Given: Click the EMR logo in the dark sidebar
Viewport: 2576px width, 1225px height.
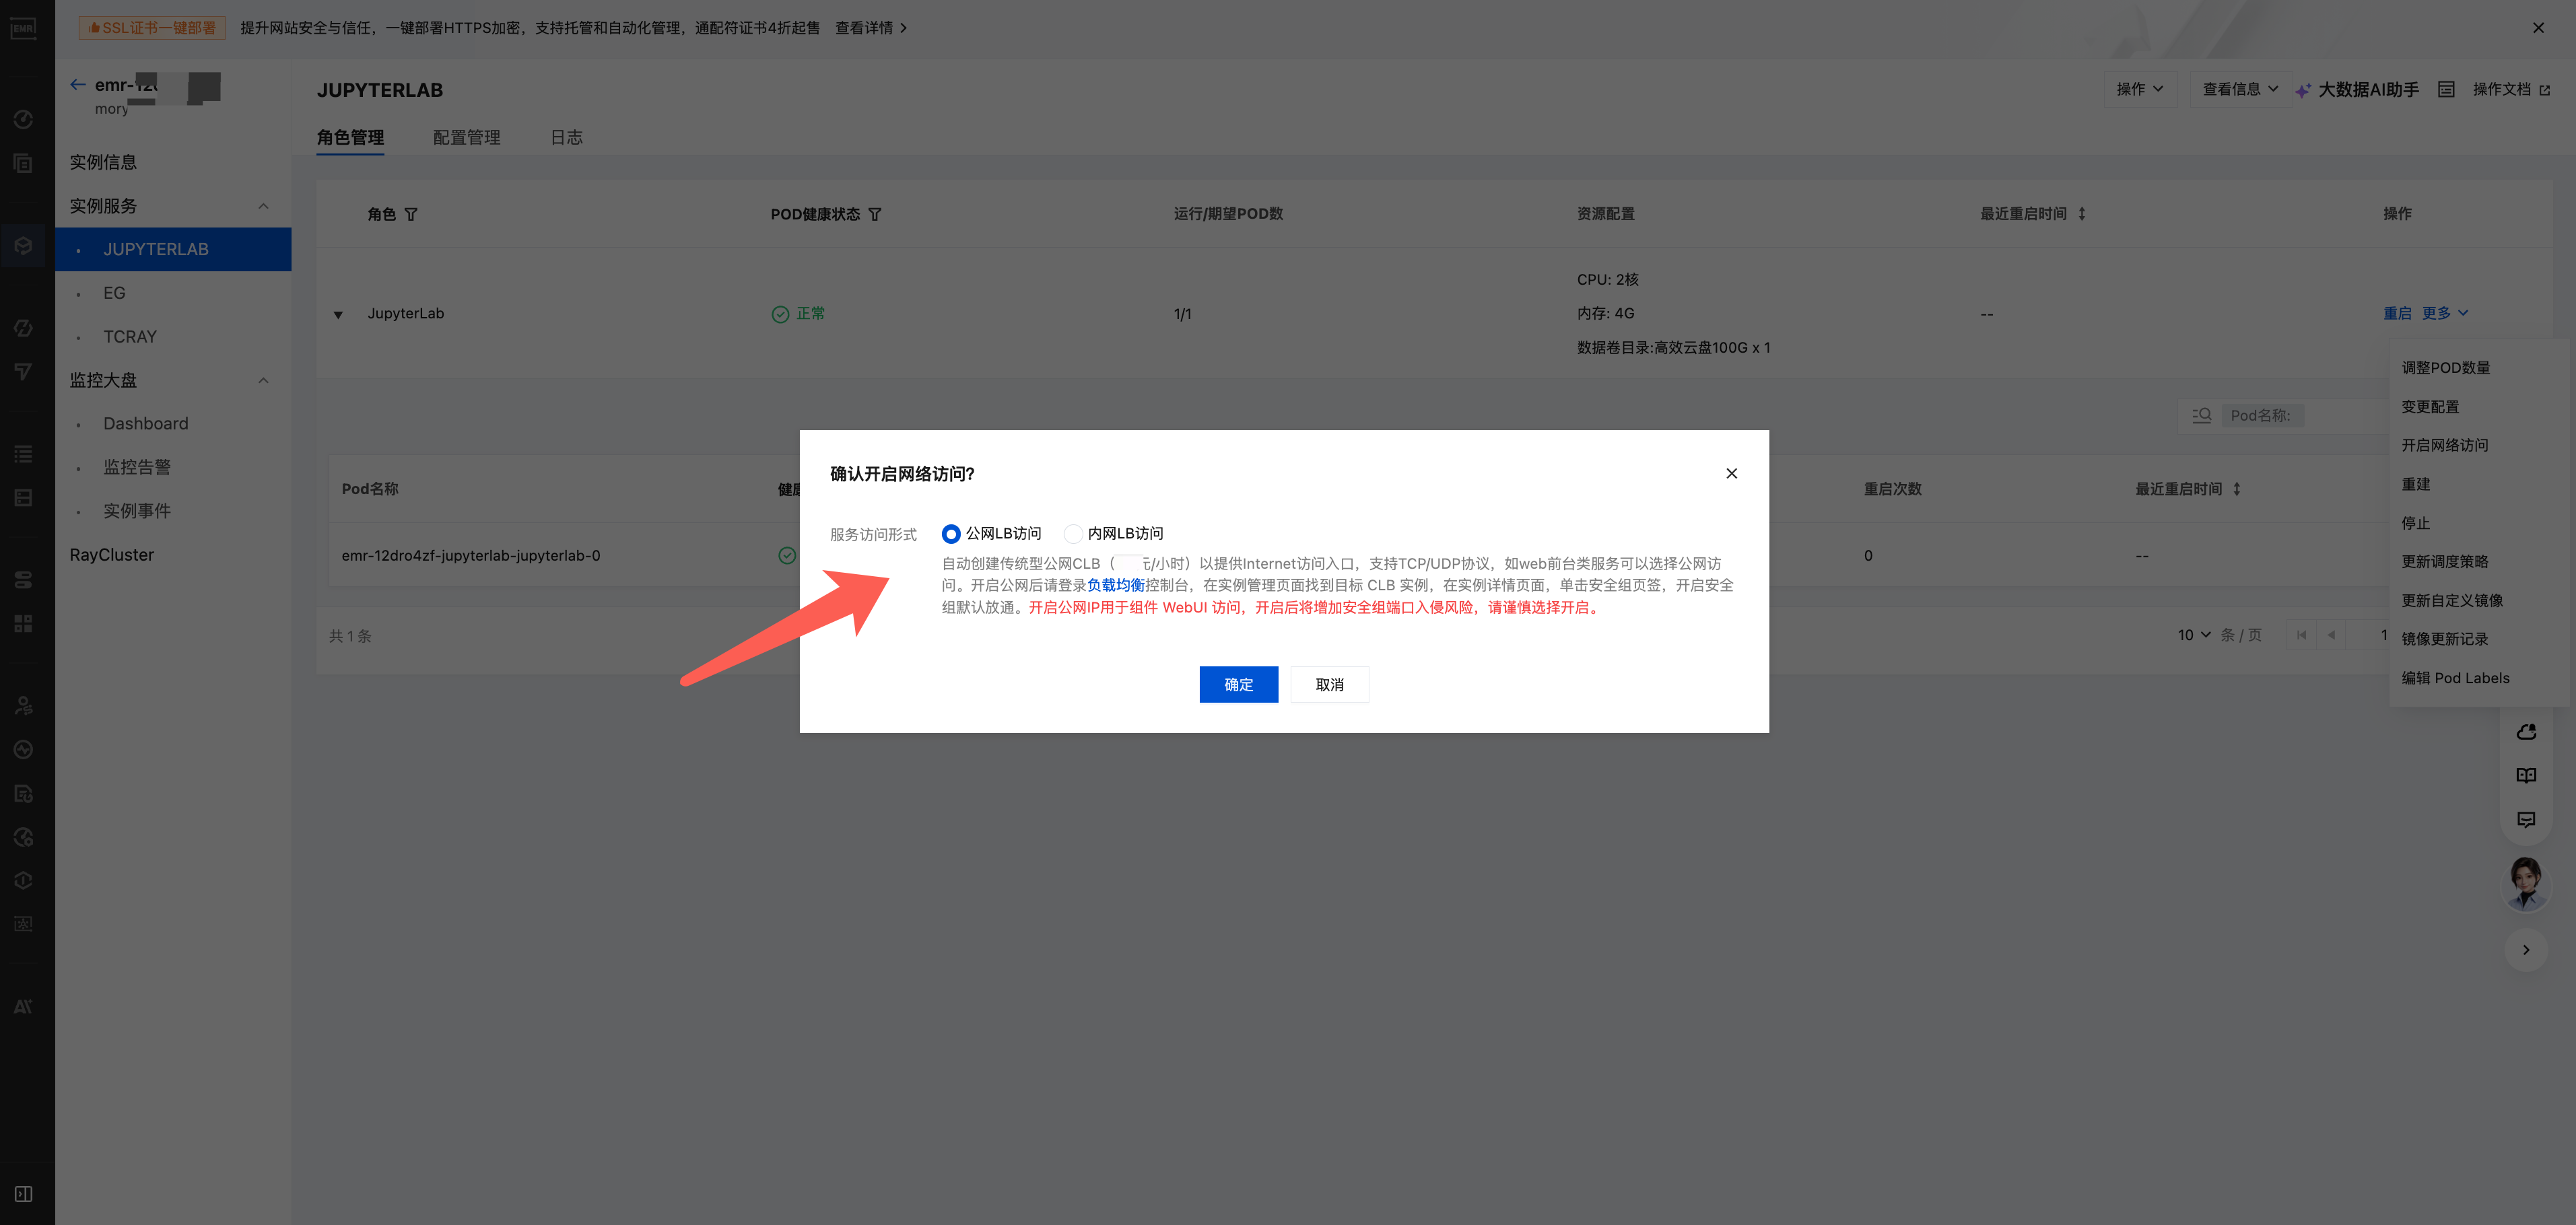Looking at the screenshot, I should pos(23,28).
